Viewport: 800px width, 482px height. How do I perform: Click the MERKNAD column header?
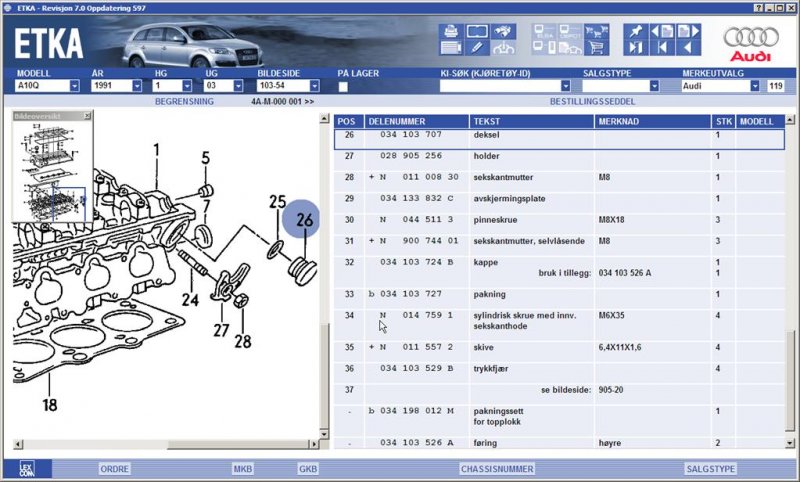pos(653,121)
